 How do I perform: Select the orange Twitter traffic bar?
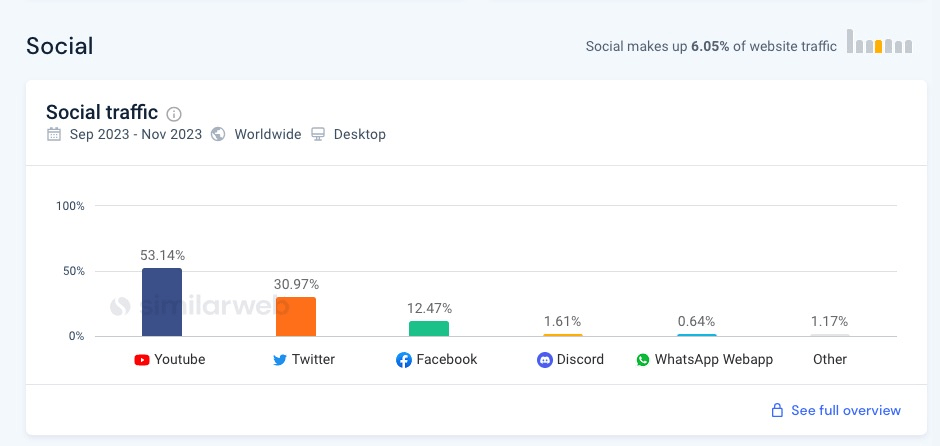pyautogui.click(x=296, y=316)
